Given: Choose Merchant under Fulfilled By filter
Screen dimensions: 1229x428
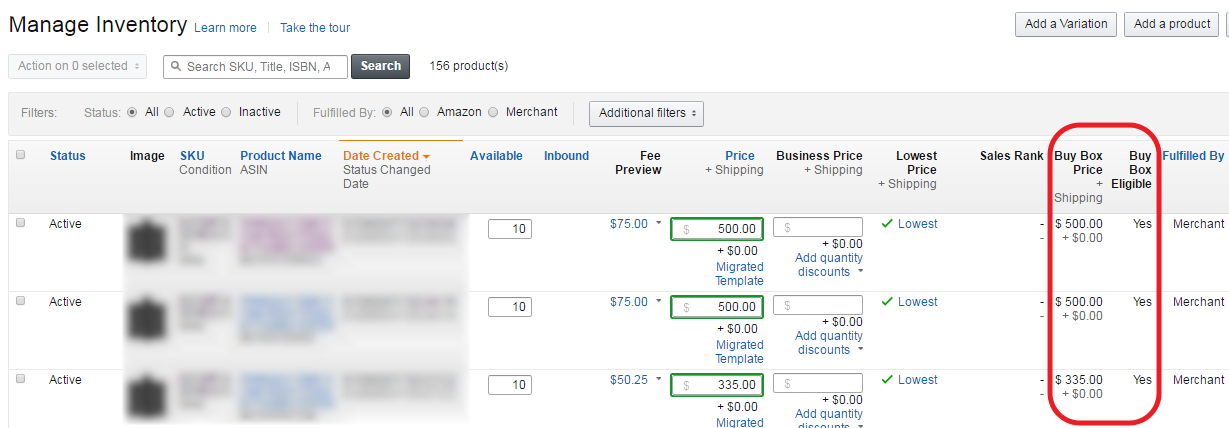Looking at the screenshot, I should tap(493, 113).
